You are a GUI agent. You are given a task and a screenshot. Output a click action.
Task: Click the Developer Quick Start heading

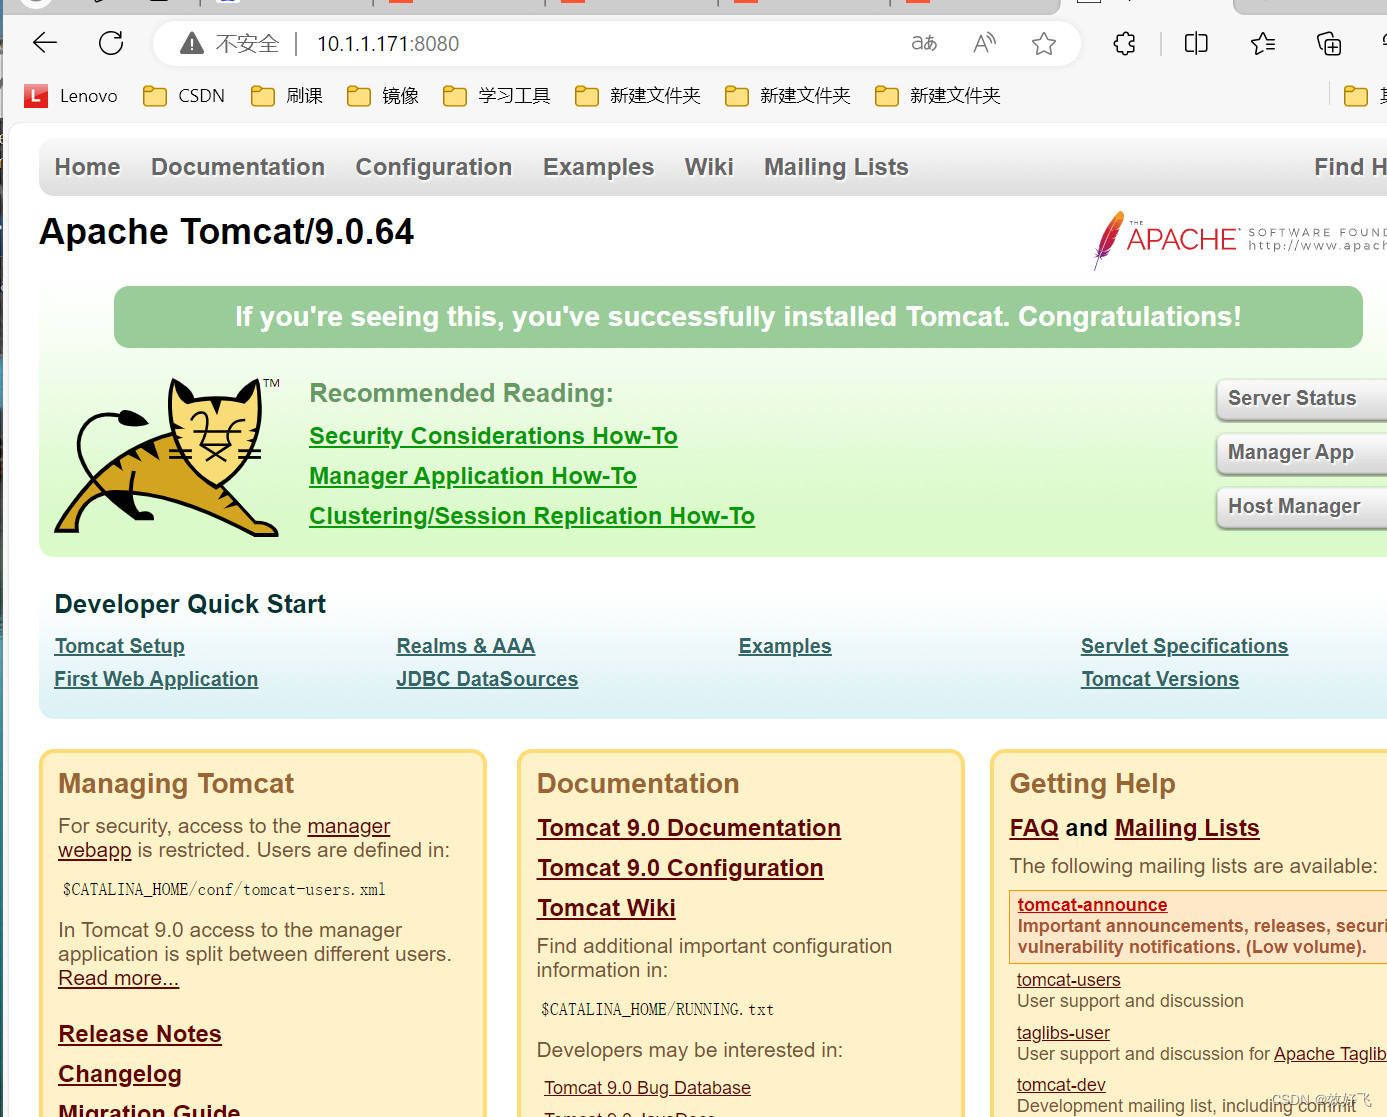click(x=190, y=604)
